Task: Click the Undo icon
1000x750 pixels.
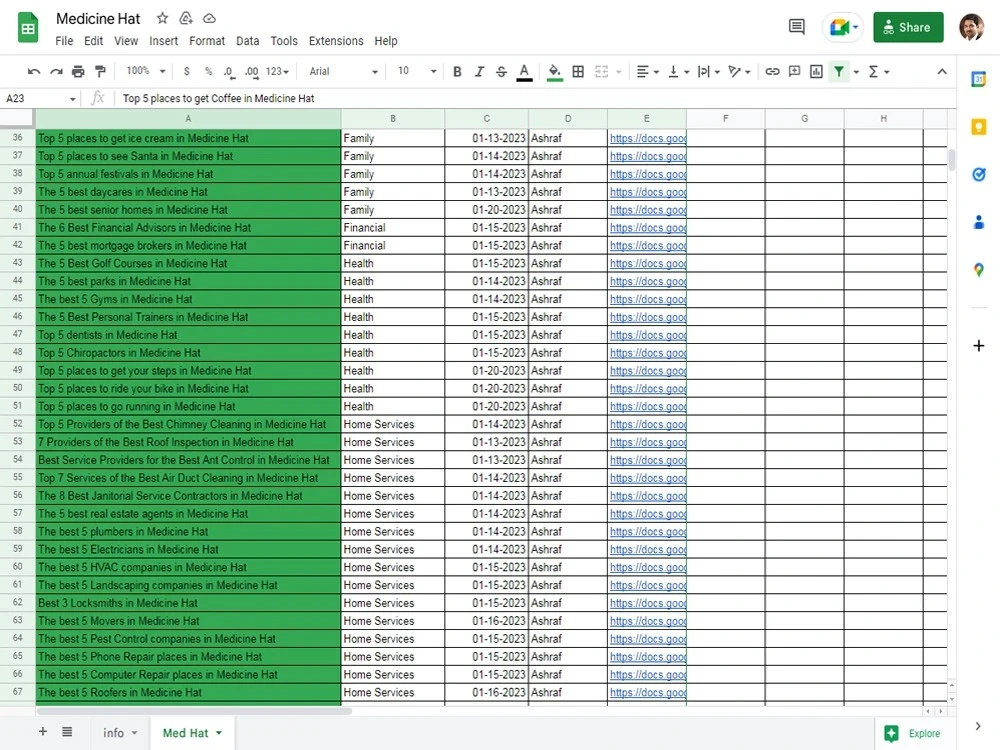Action: [34, 71]
